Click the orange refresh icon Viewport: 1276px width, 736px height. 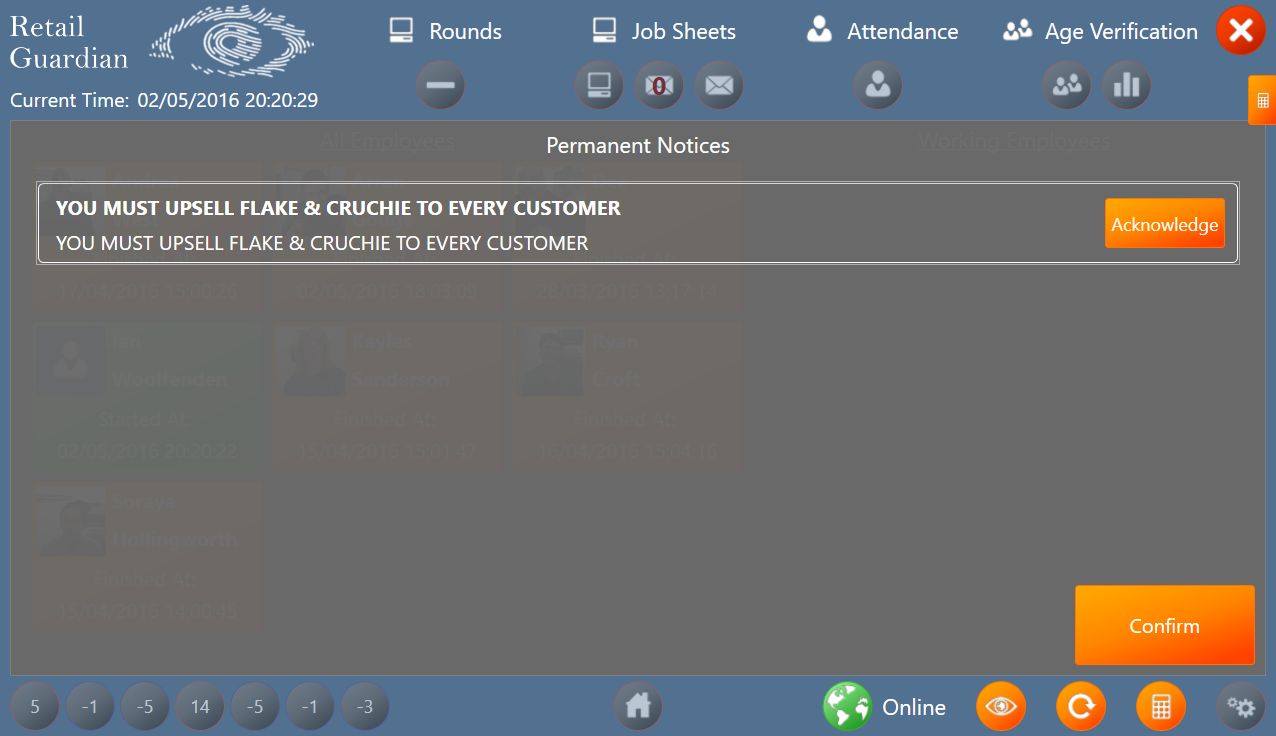(x=1081, y=707)
